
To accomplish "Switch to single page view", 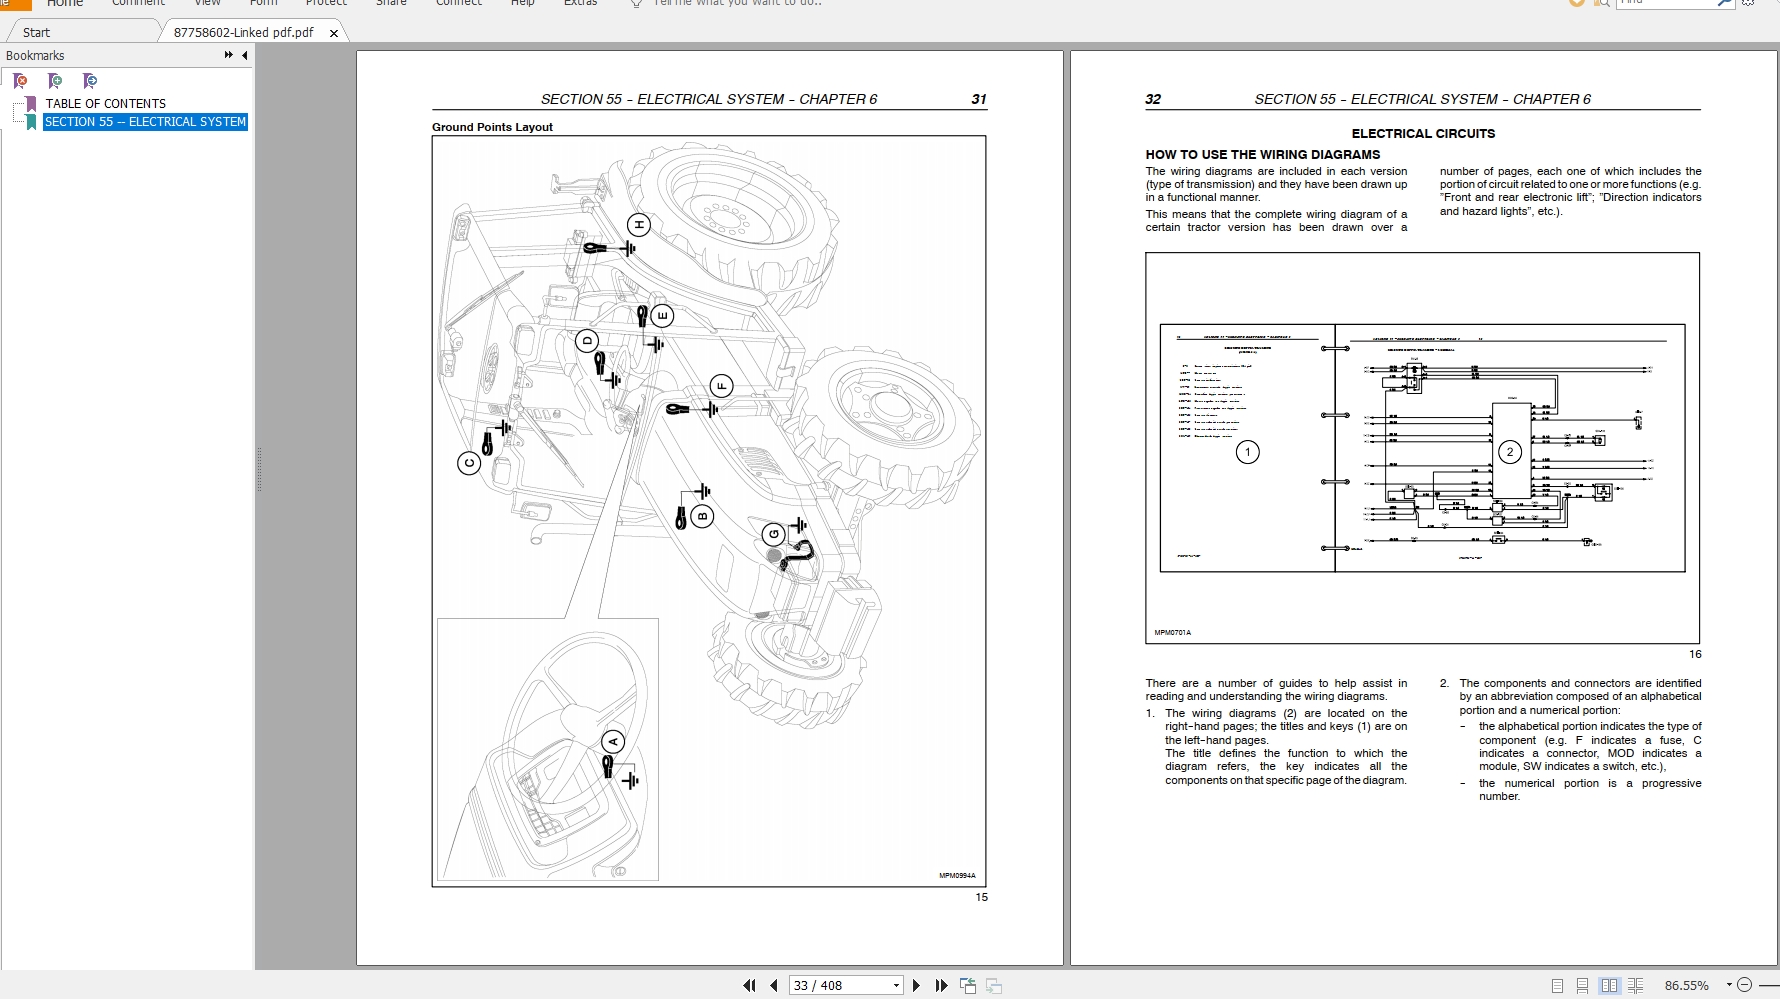I will (x=1557, y=986).
